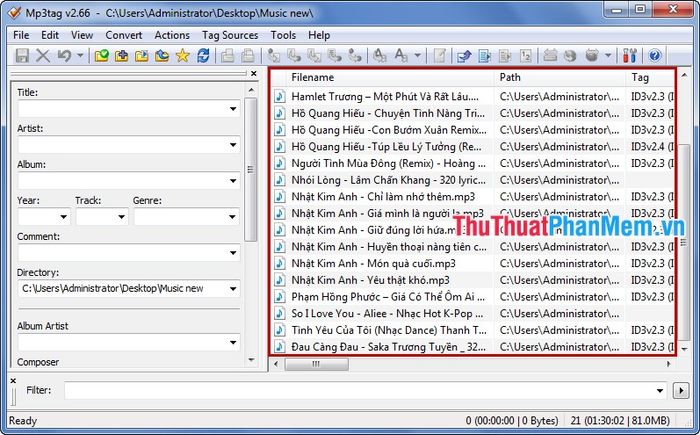Open the Track dropdown
Screen dimensions: 700x435
[121, 217]
